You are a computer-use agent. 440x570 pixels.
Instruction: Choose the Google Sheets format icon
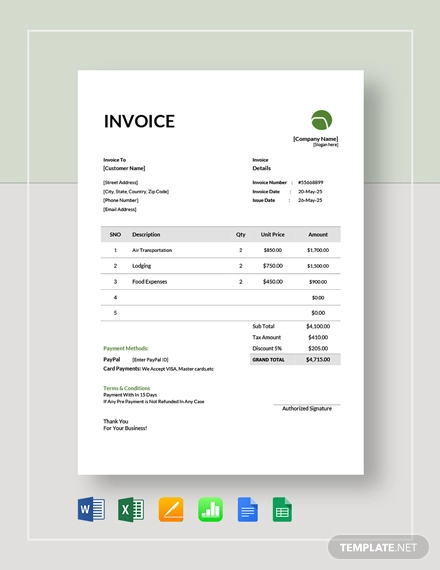[282, 510]
